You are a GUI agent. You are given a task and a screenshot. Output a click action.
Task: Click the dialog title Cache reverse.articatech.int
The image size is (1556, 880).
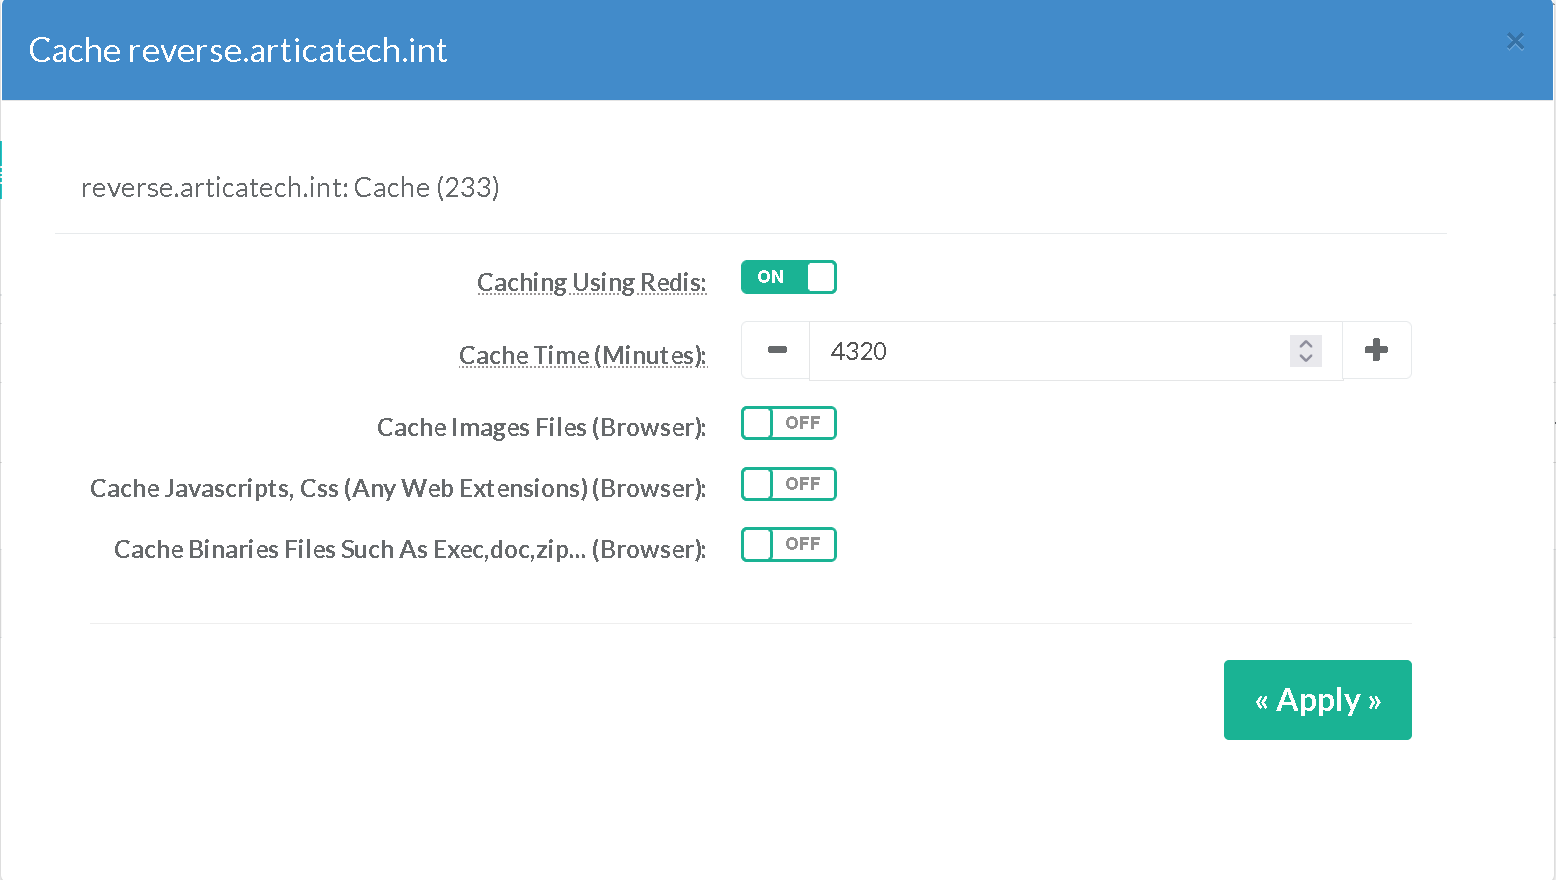click(x=238, y=50)
